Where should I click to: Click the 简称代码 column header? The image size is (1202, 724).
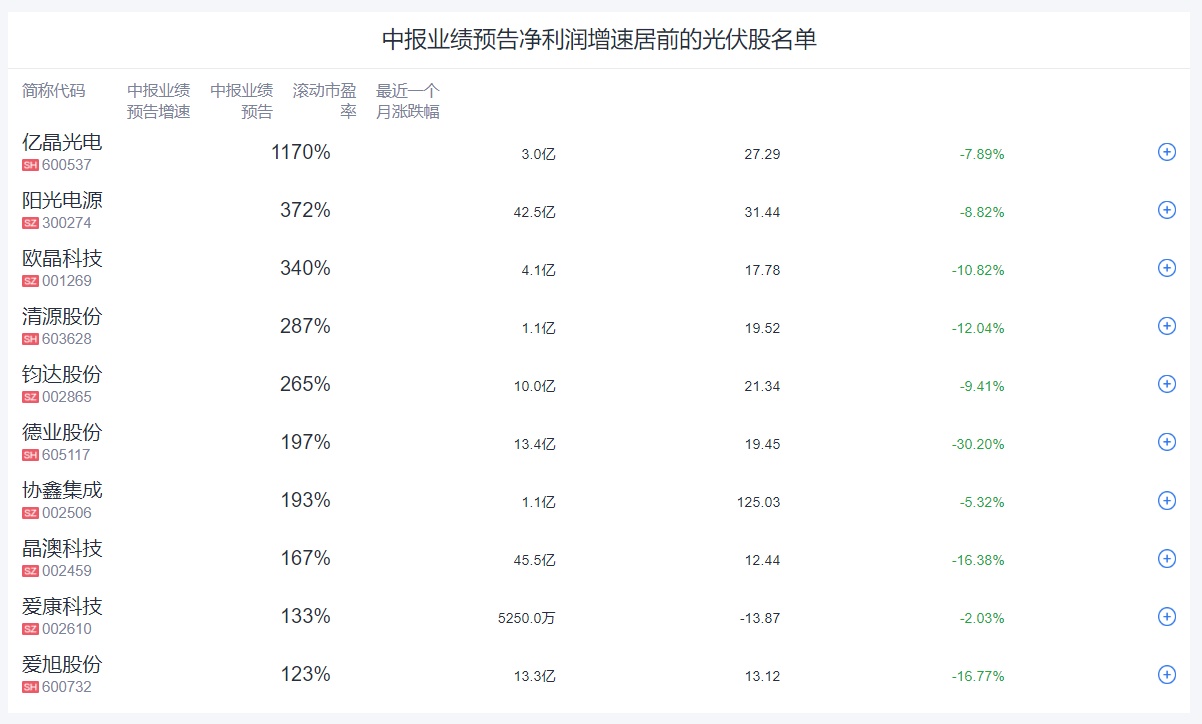click(x=54, y=91)
